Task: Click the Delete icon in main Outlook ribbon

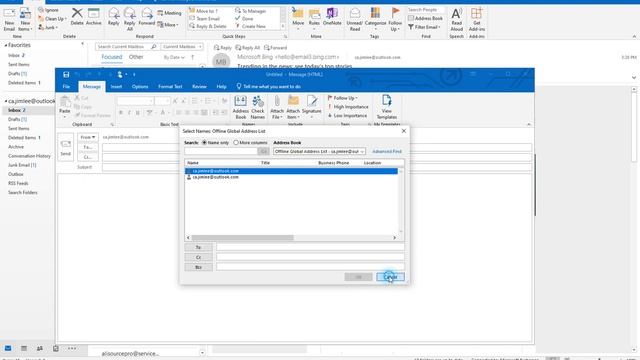Action: click(77, 17)
